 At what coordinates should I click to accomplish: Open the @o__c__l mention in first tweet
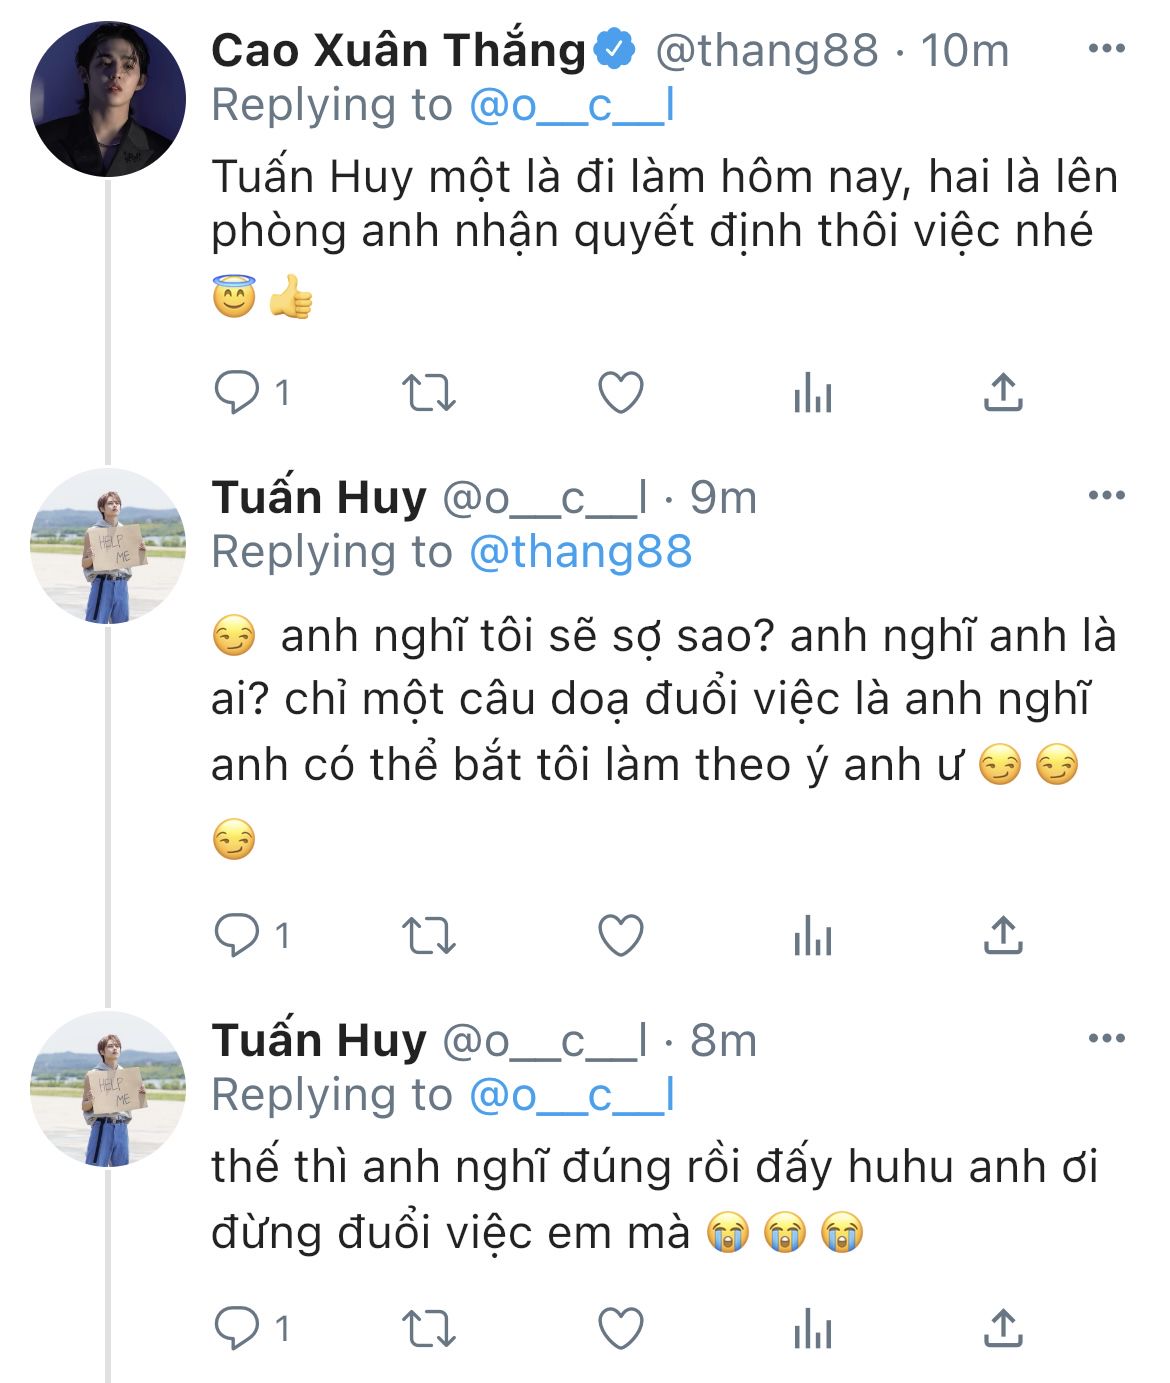(572, 106)
